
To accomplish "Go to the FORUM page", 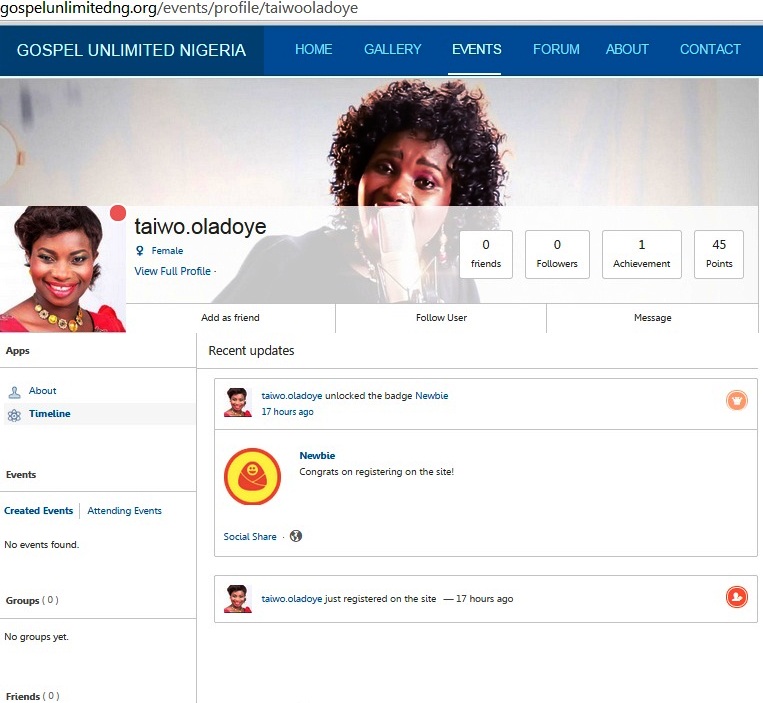I will click(x=556, y=49).
